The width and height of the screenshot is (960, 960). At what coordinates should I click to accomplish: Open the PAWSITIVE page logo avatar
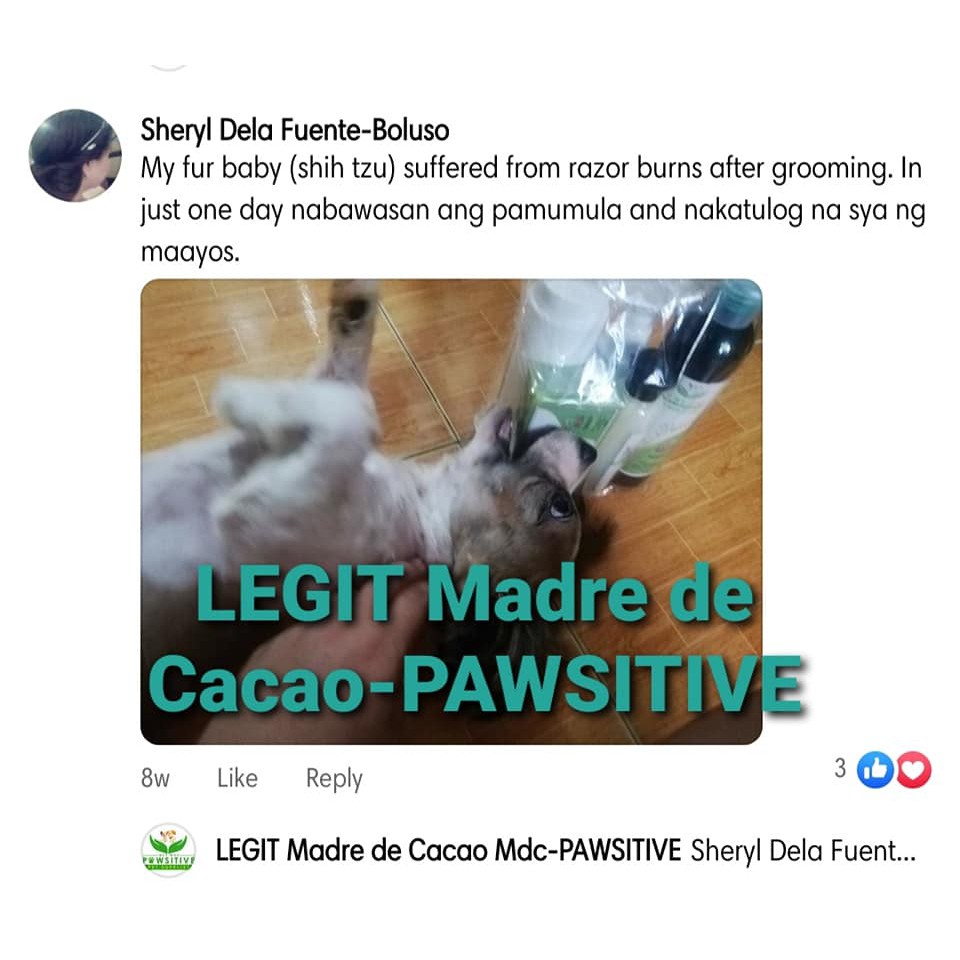[168, 850]
